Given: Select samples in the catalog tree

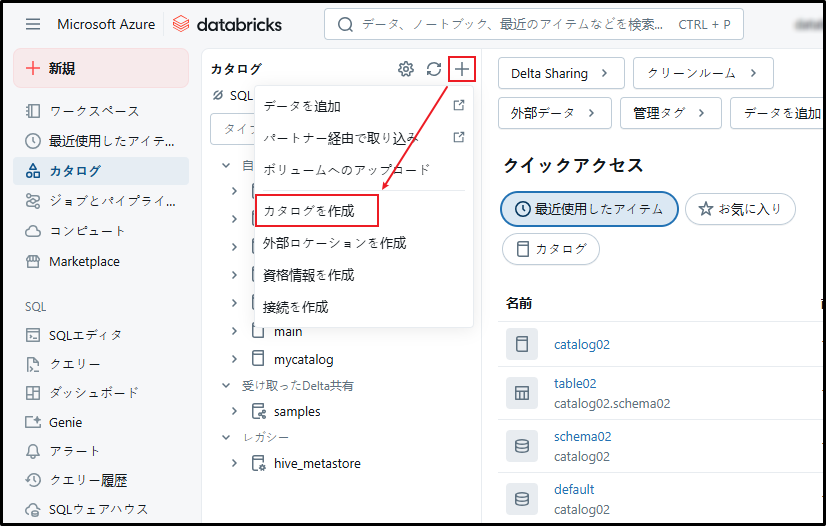Looking at the screenshot, I should [297, 412].
